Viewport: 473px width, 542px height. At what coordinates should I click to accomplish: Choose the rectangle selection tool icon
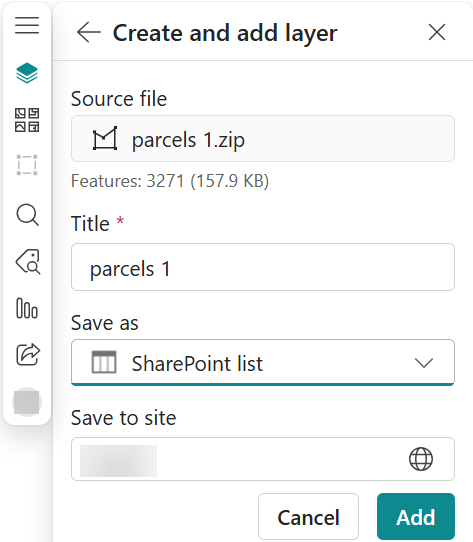(27, 165)
